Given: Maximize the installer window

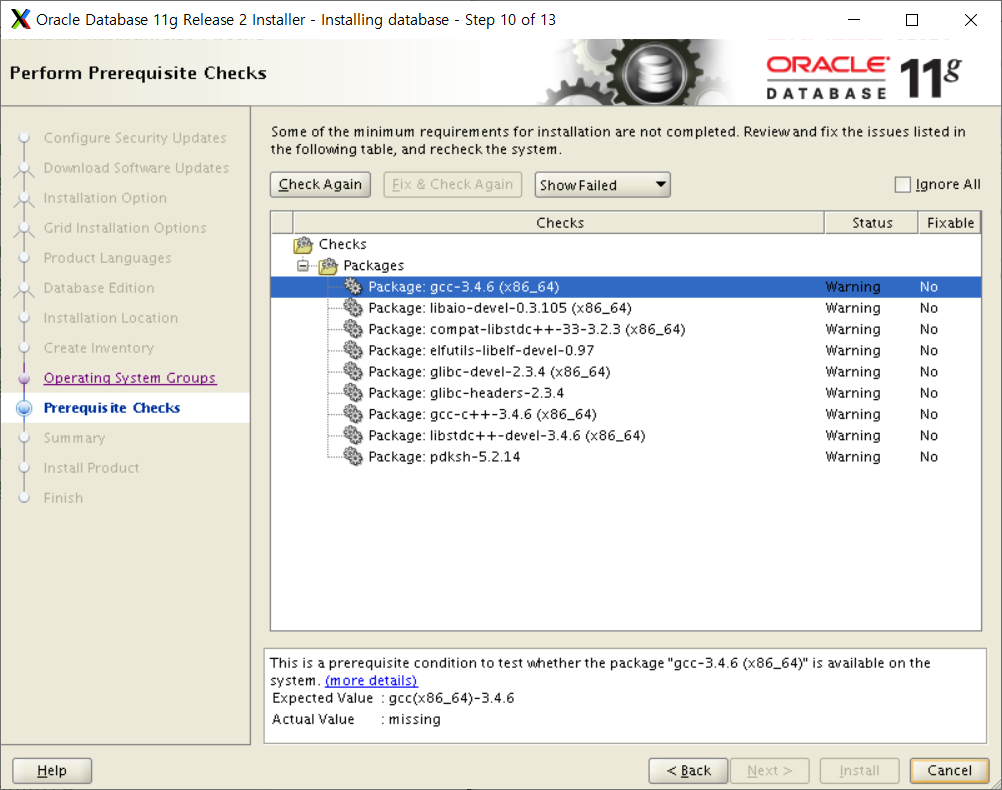Looking at the screenshot, I should pyautogui.click(x=912, y=20).
